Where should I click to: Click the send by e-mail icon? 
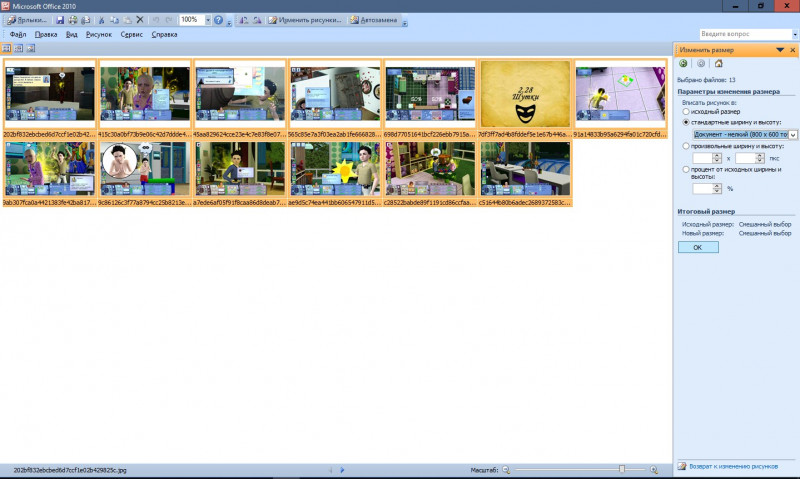coord(85,20)
